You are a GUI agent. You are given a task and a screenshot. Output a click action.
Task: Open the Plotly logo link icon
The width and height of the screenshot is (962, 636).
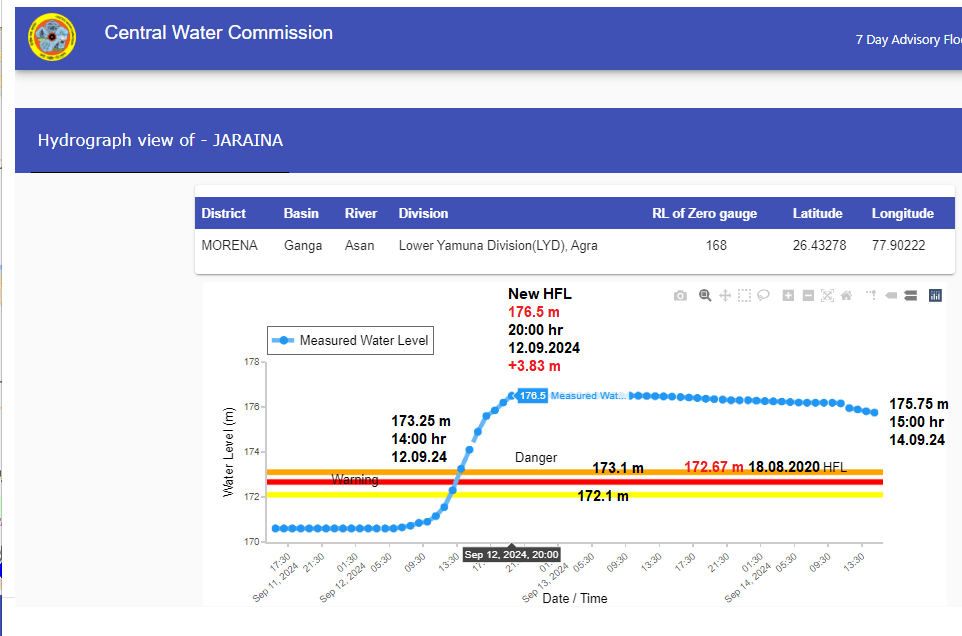click(x=936, y=296)
